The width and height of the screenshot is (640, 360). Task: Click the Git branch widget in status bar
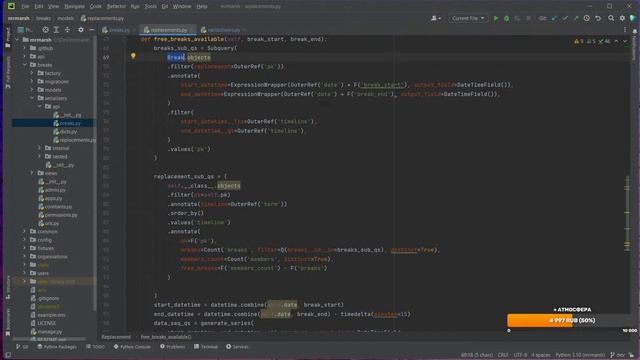[x=618, y=355]
